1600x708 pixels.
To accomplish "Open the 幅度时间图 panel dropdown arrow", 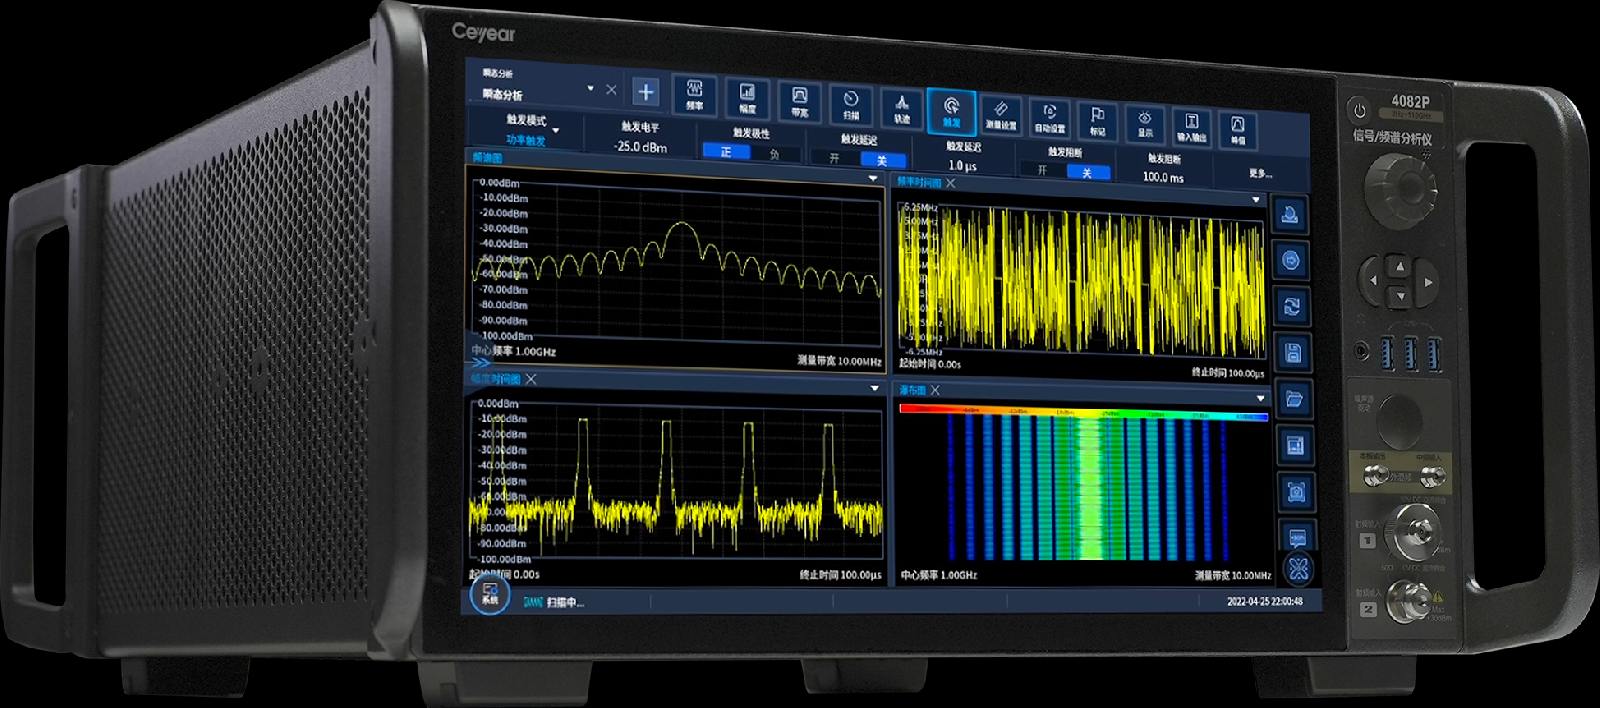I will pyautogui.click(x=874, y=389).
